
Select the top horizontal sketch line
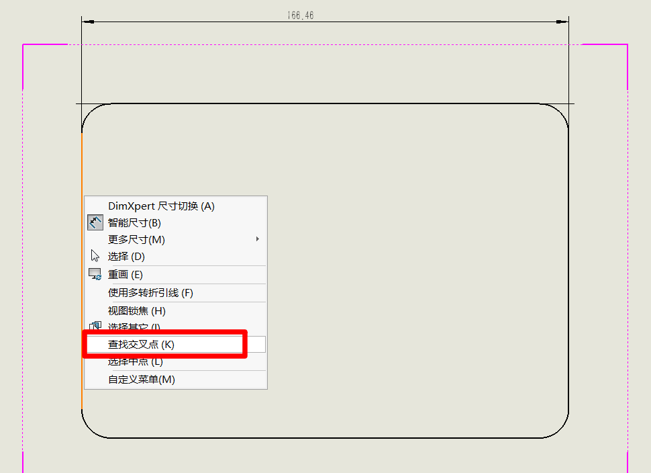(325, 103)
